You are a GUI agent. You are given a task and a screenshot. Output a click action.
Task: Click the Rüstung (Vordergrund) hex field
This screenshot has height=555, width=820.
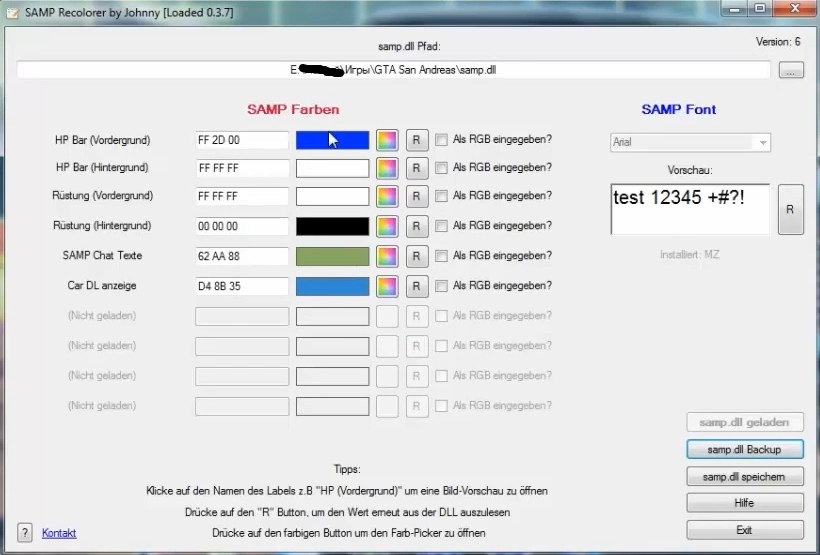pyautogui.click(x=242, y=197)
